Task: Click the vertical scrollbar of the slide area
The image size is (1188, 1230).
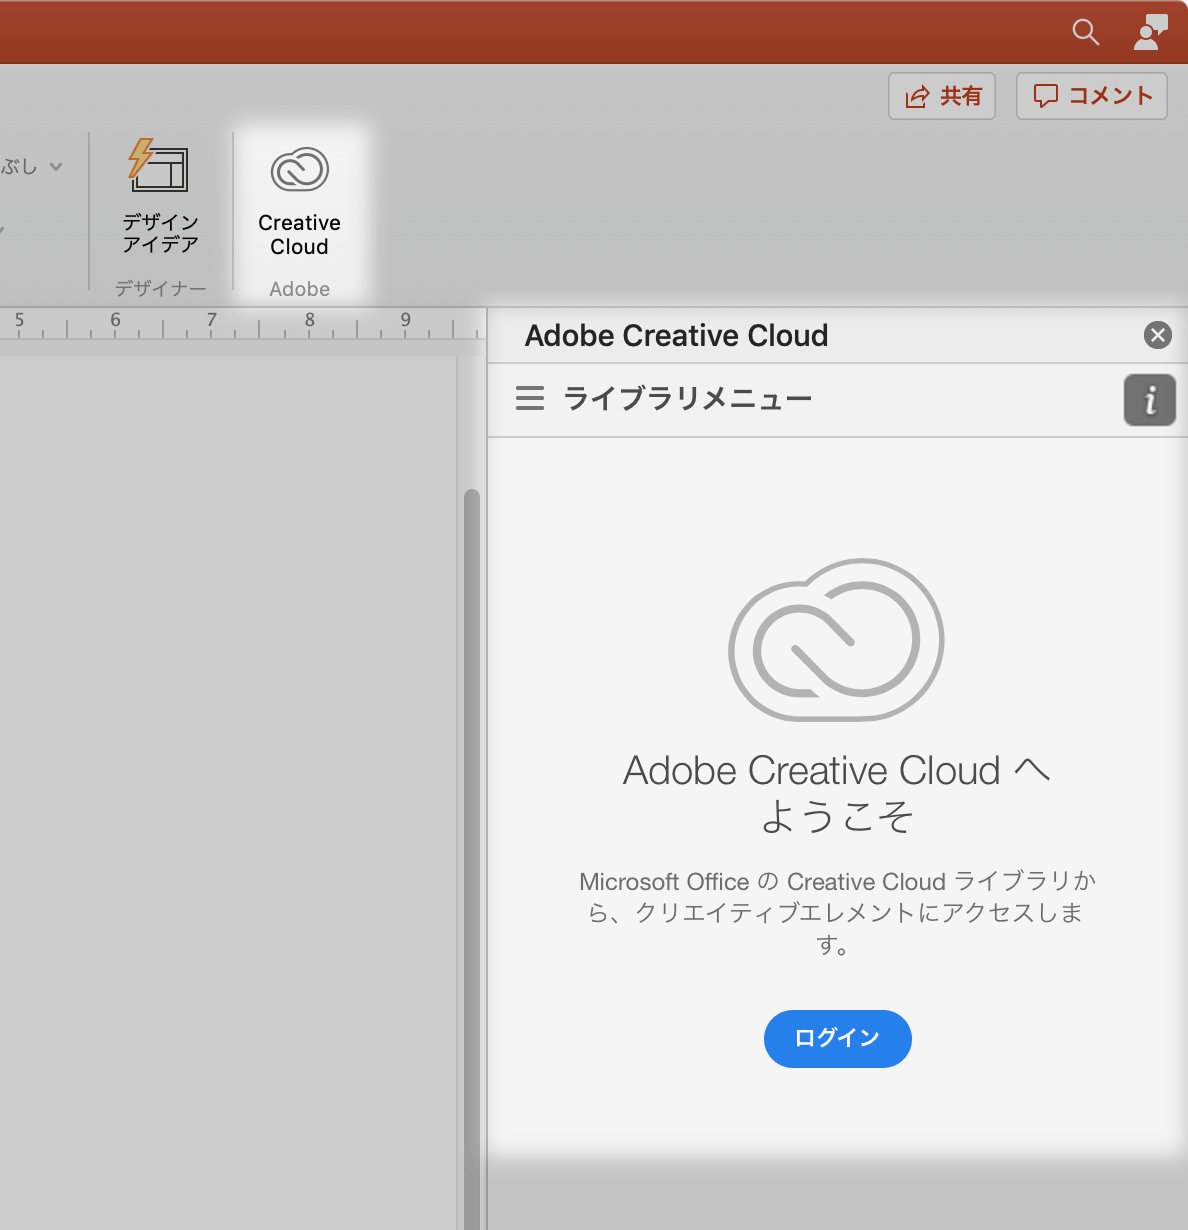Action: point(472,860)
